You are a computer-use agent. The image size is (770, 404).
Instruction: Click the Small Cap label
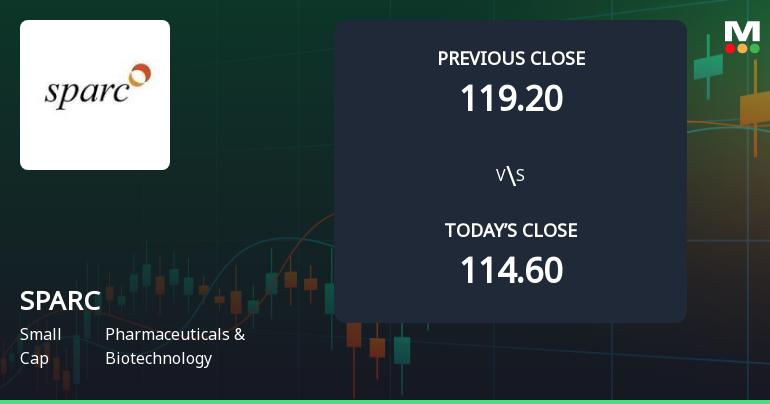(x=40, y=346)
